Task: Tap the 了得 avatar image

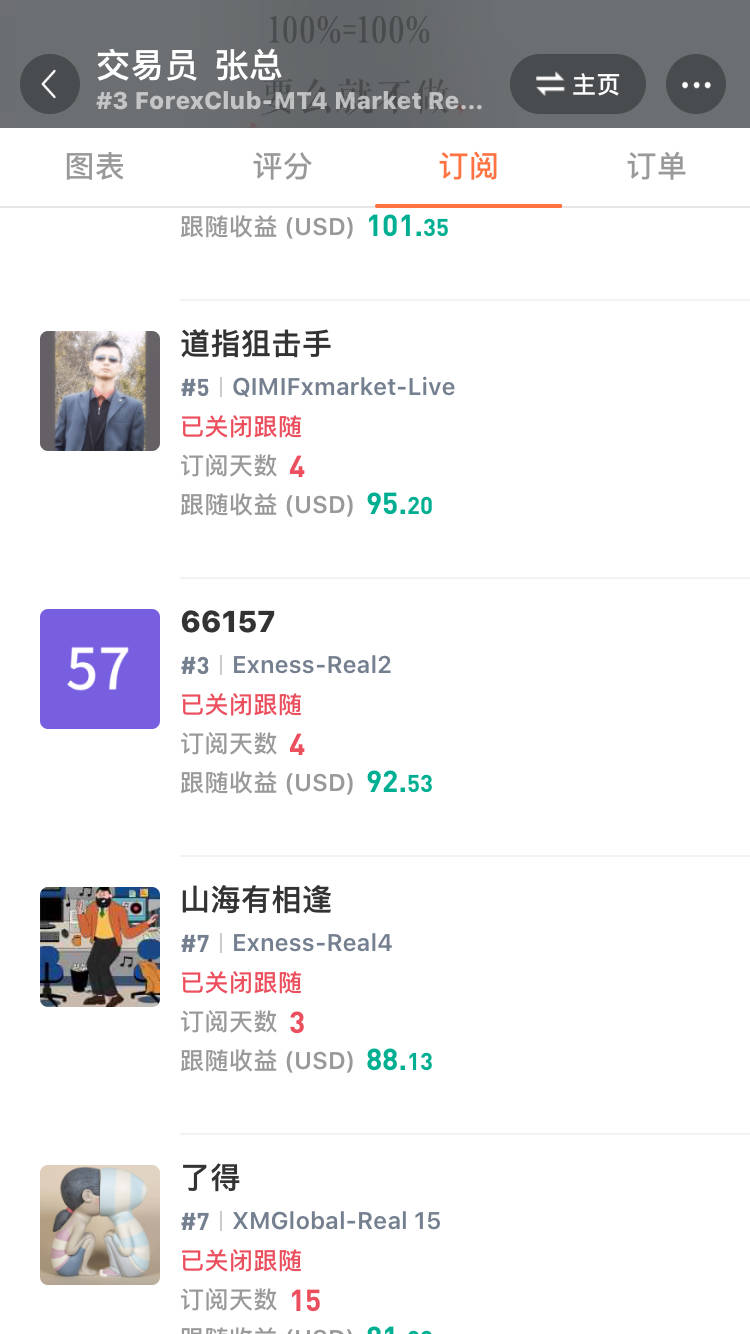Action: click(100, 1225)
